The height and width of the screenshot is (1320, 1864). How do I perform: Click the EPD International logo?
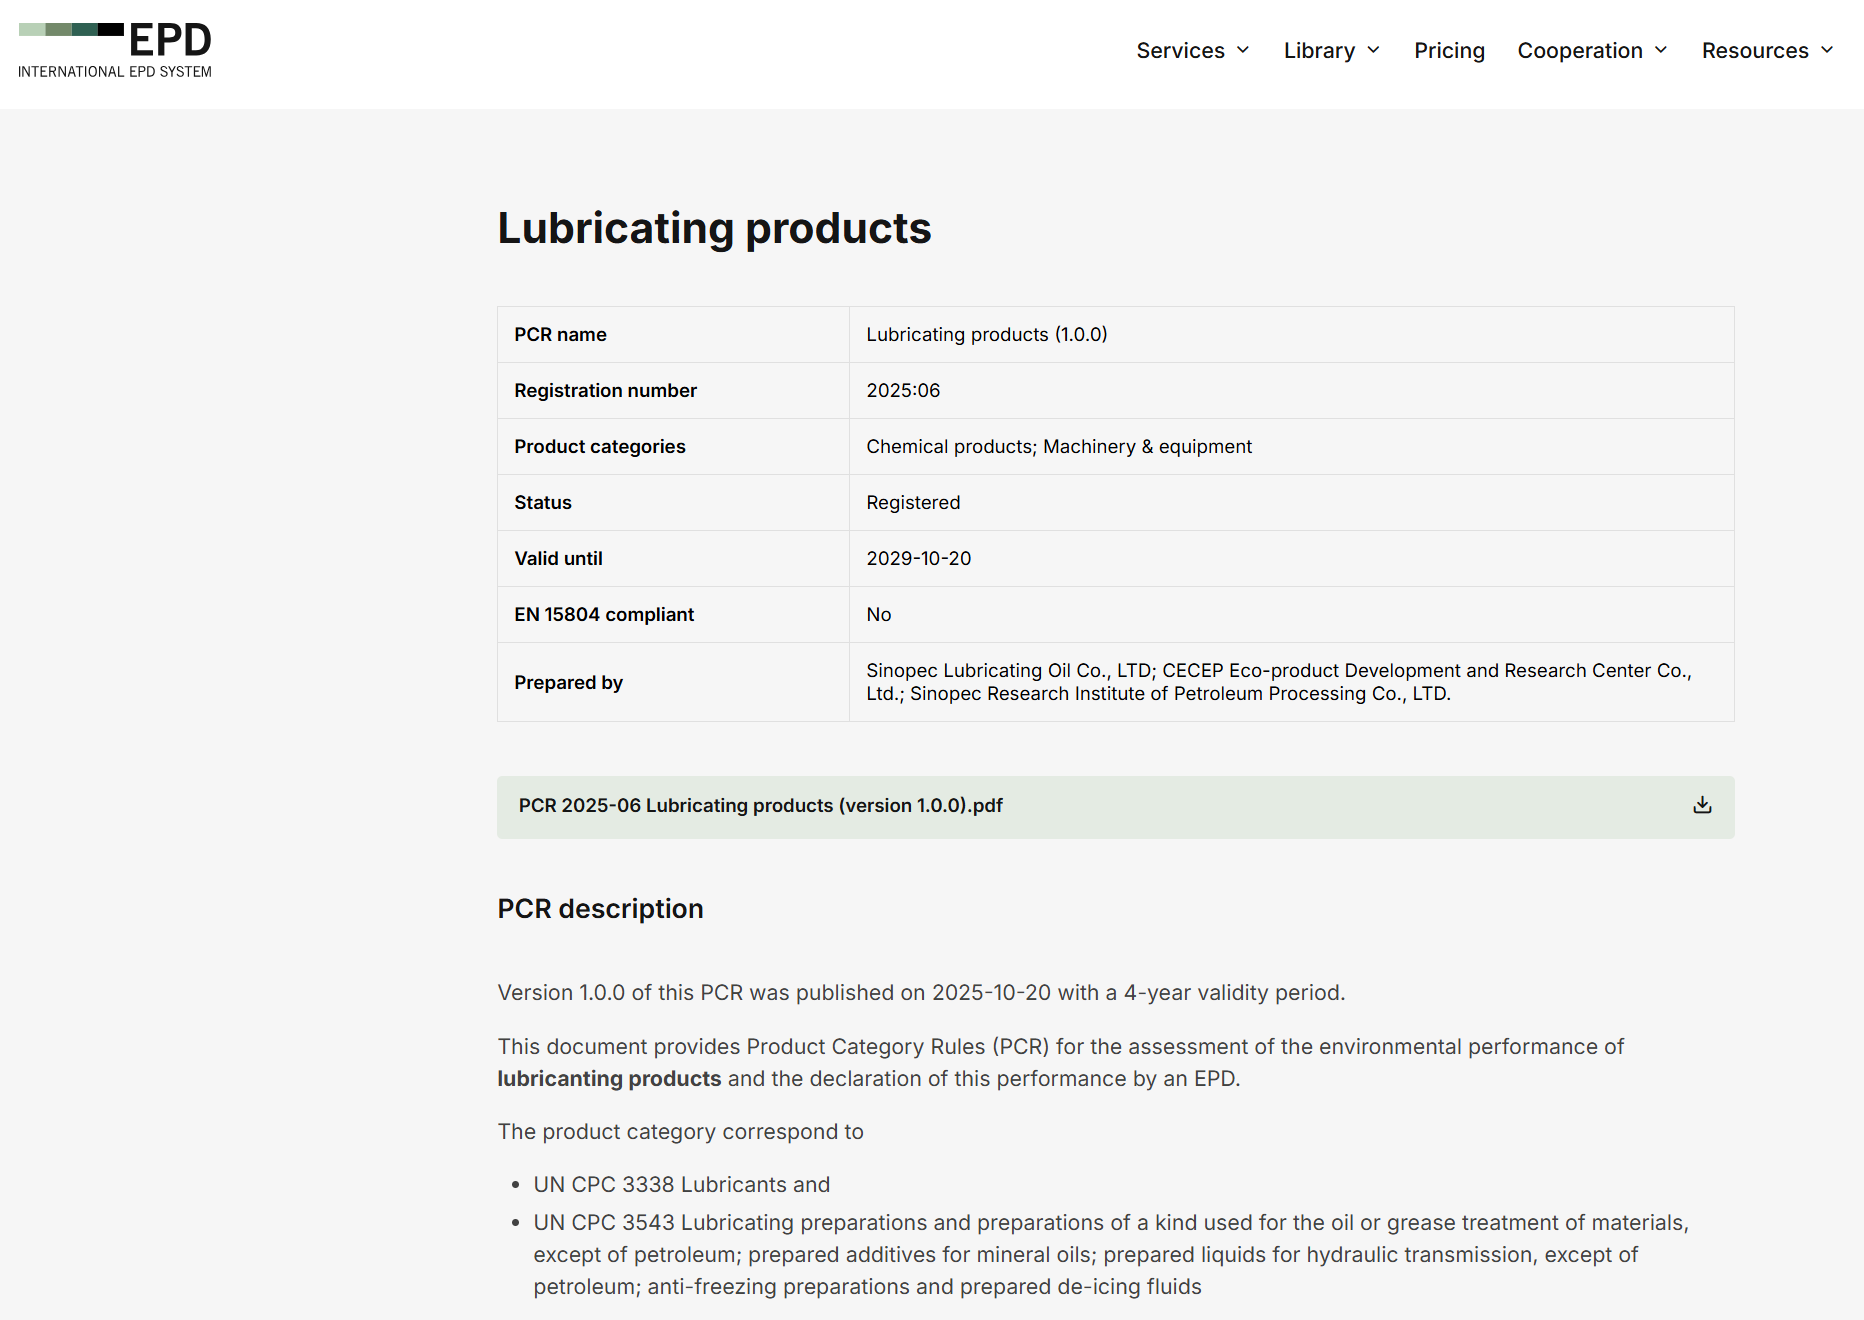115,50
